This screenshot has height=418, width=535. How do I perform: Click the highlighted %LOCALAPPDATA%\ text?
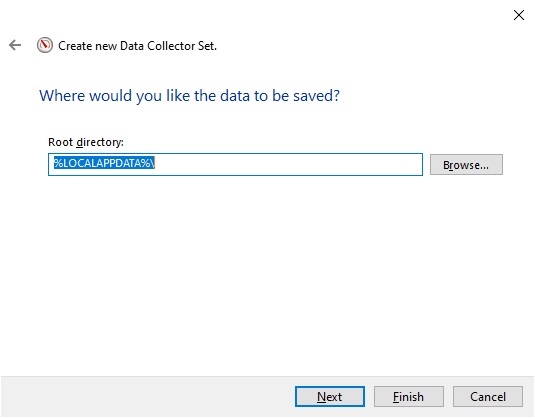pyautogui.click(x=104, y=163)
